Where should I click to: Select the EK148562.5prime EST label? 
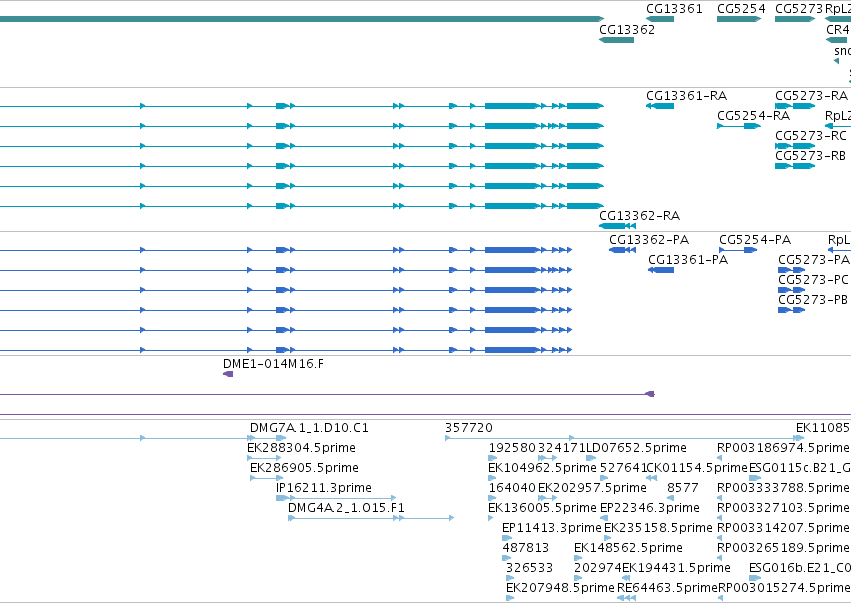[x=628, y=548]
